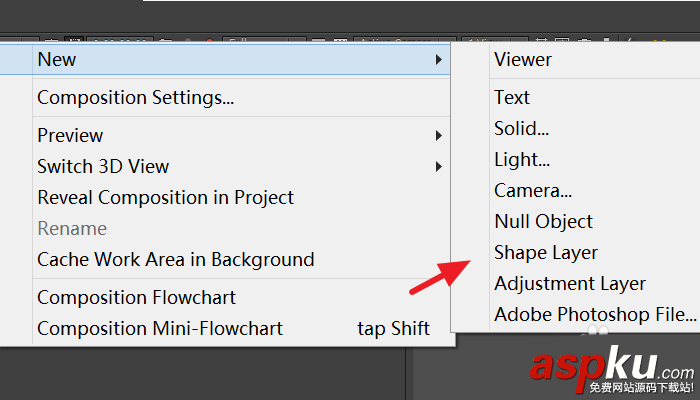The width and height of the screenshot is (700, 400).
Task: Open Composition Mini-Flowchart
Action: 160,328
